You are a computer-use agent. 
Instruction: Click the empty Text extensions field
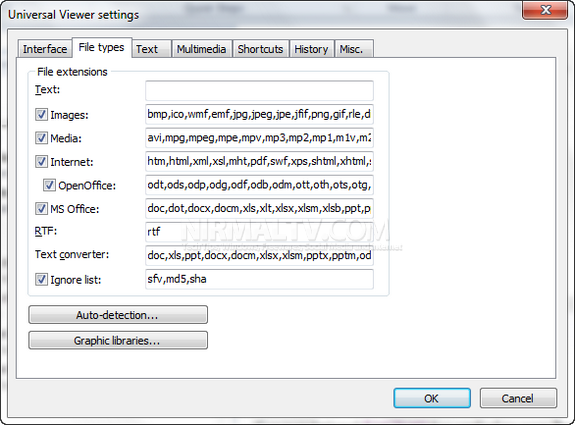pos(259,91)
